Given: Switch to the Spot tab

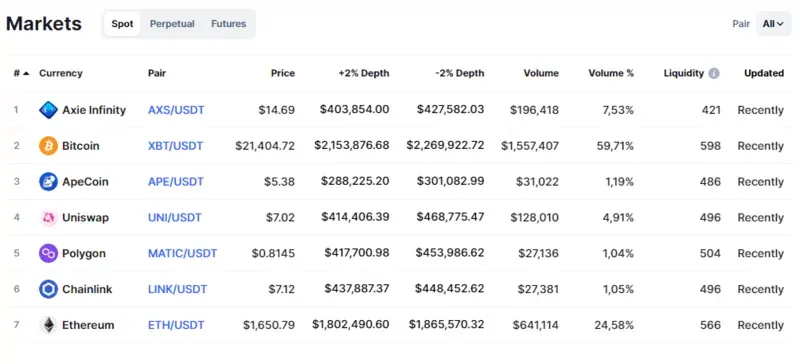Looking at the screenshot, I should tap(122, 24).
